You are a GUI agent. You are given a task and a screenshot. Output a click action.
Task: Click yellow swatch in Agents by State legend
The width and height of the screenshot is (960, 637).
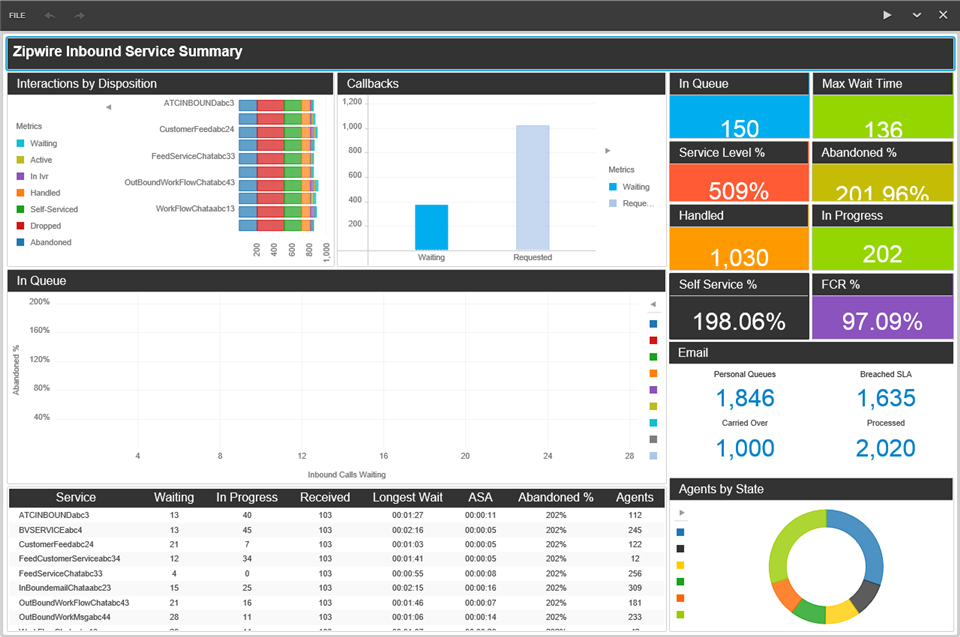tap(681, 565)
